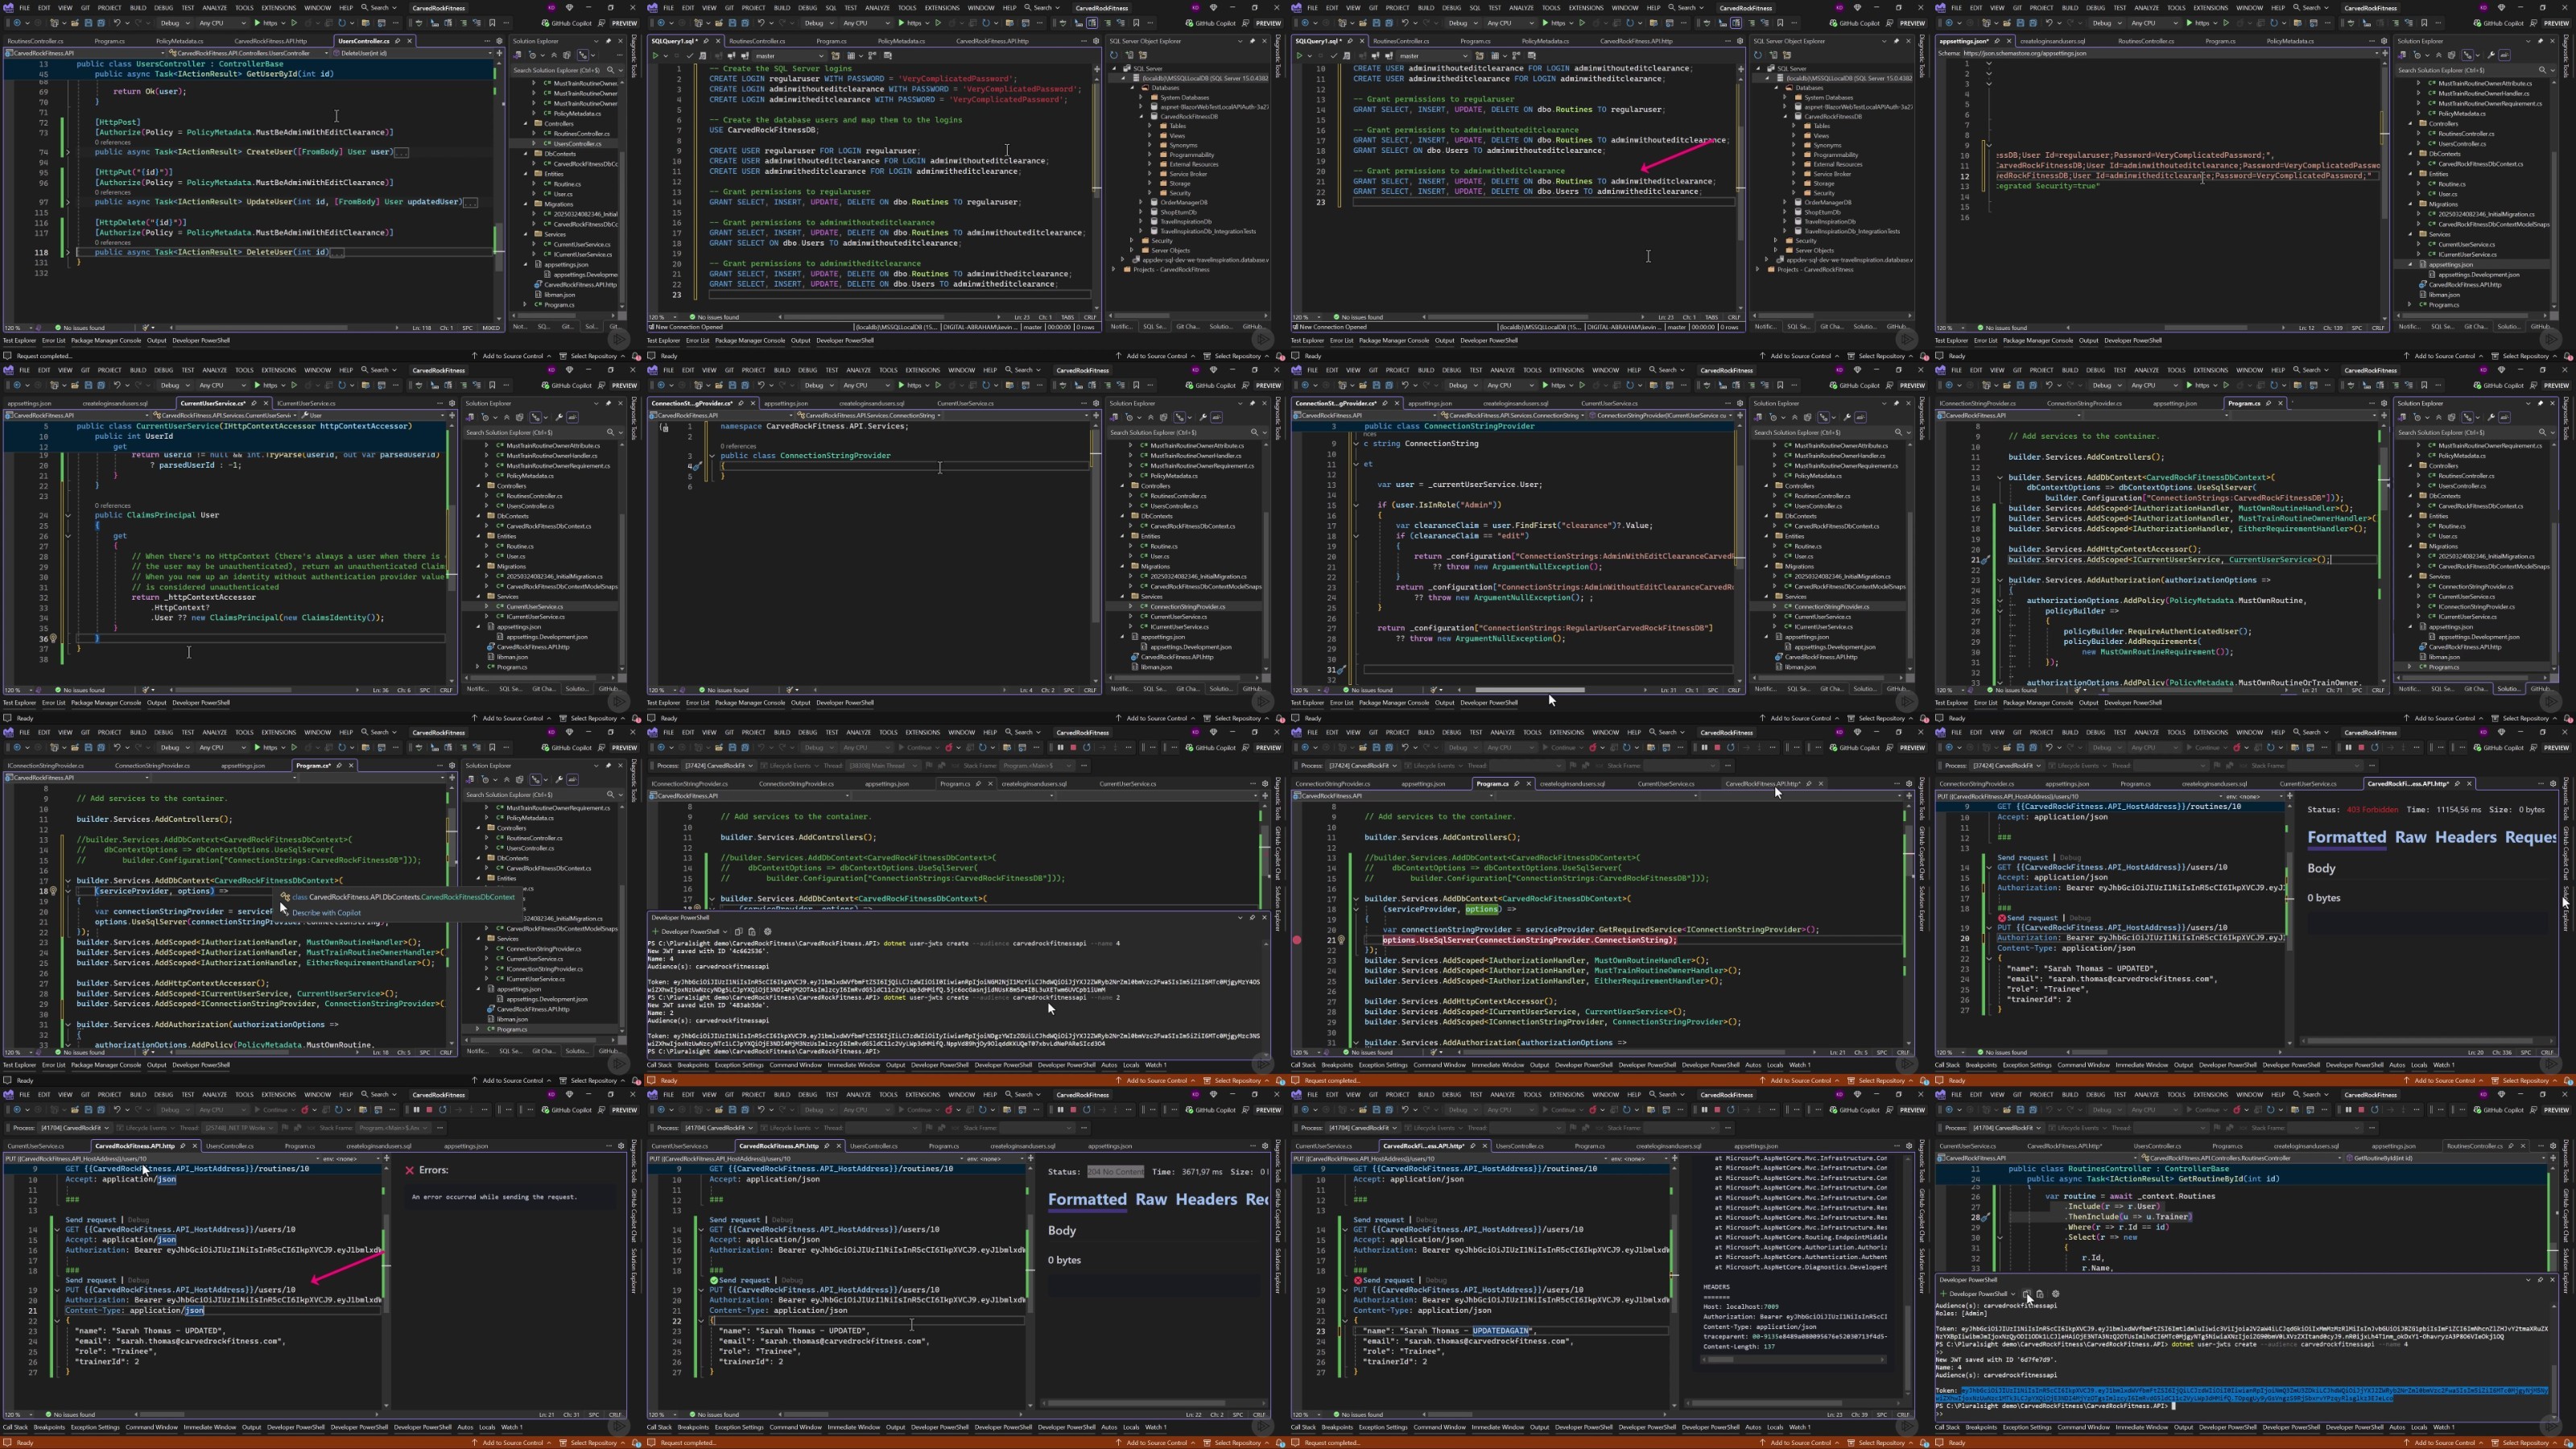
Task: Undo icon in the UsersController.cs window toolbar
Action: coord(117,23)
